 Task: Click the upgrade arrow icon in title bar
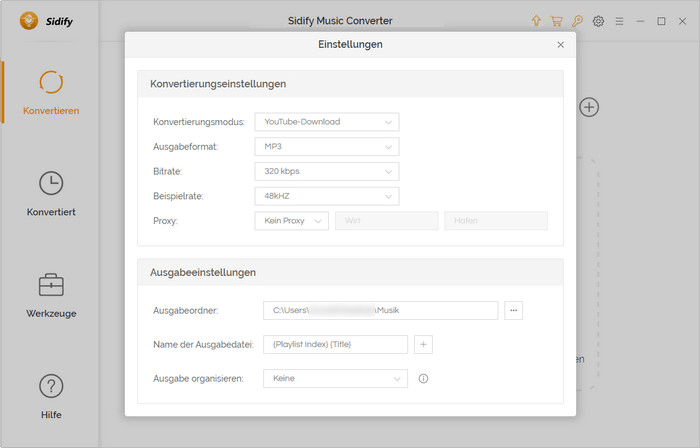[536, 21]
